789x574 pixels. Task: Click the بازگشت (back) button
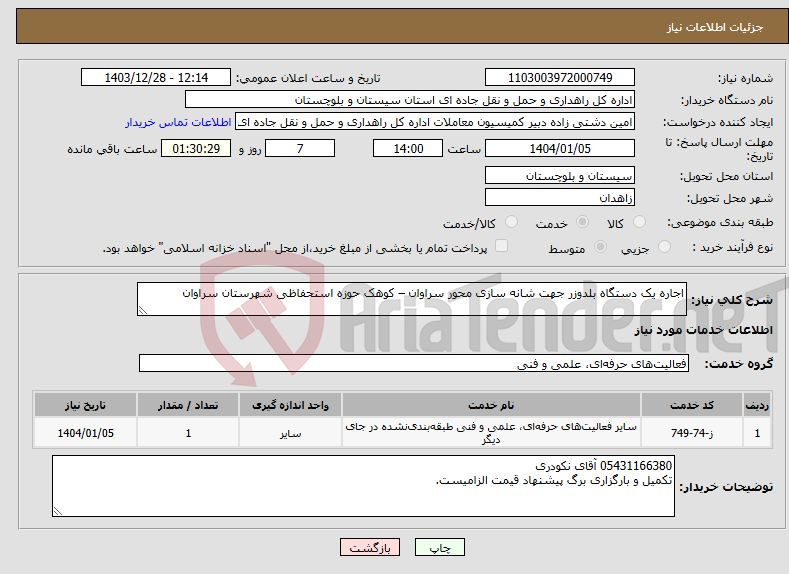tap(370, 548)
